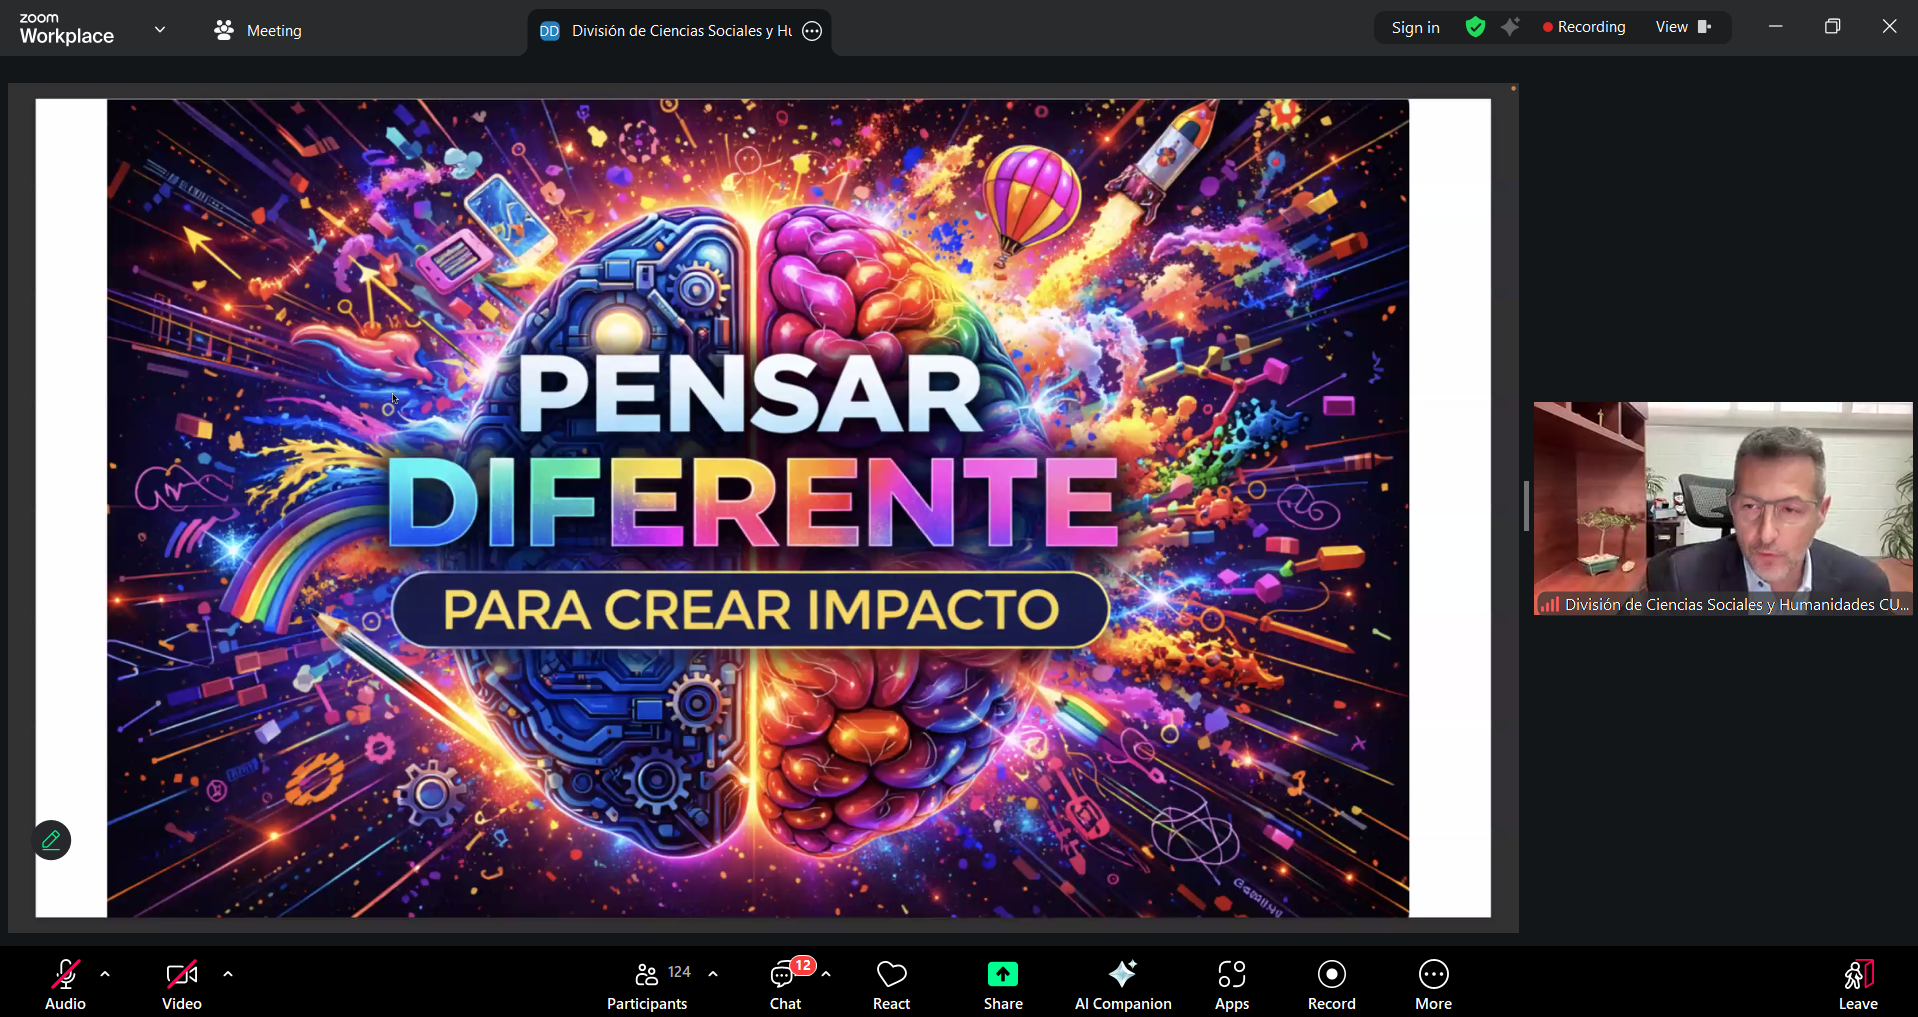Open Zoom Workplace dropdown chevron
The height and width of the screenshot is (1017, 1918).
click(x=160, y=30)
